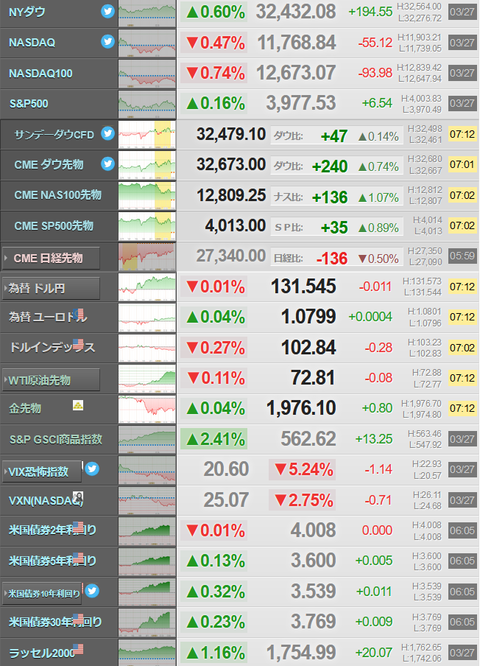Expand the VIX恐怖指数 button

[42, 471]
